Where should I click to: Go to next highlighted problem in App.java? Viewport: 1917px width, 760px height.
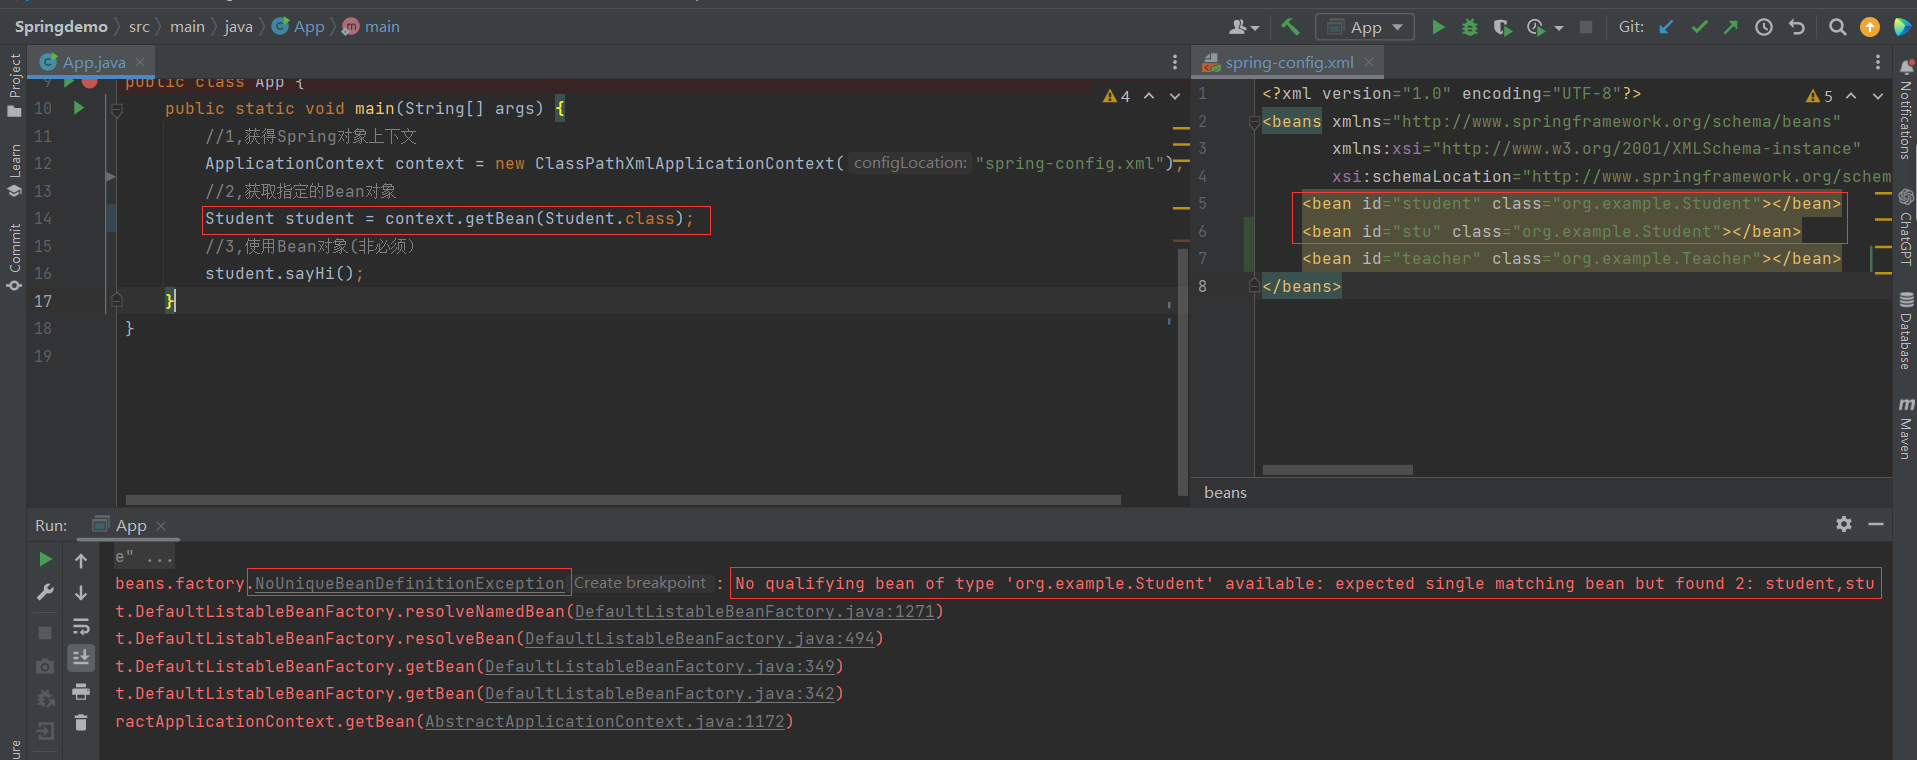tap(1175, 96)
